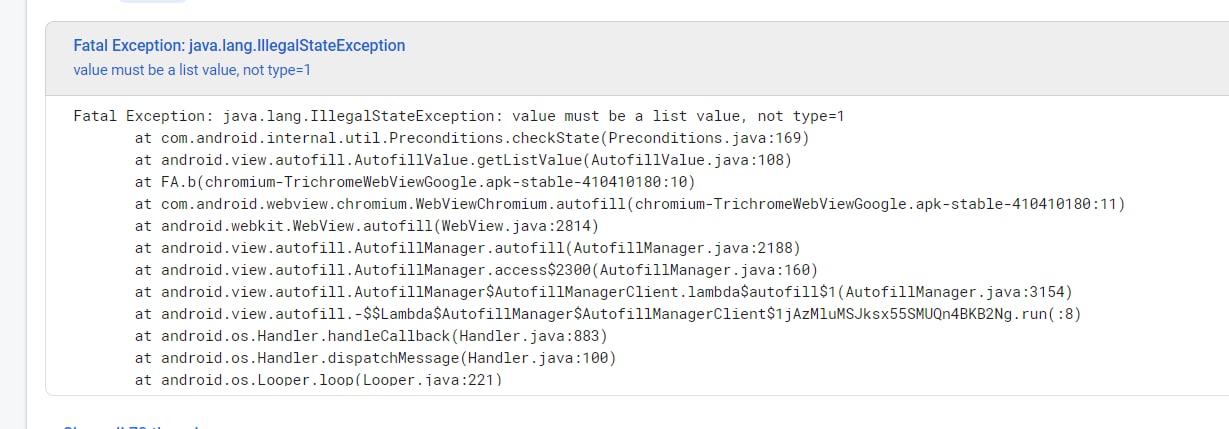Select the Handler.dispatchMessage stack frame
The image size is (1229, 429).
(375, 358)
